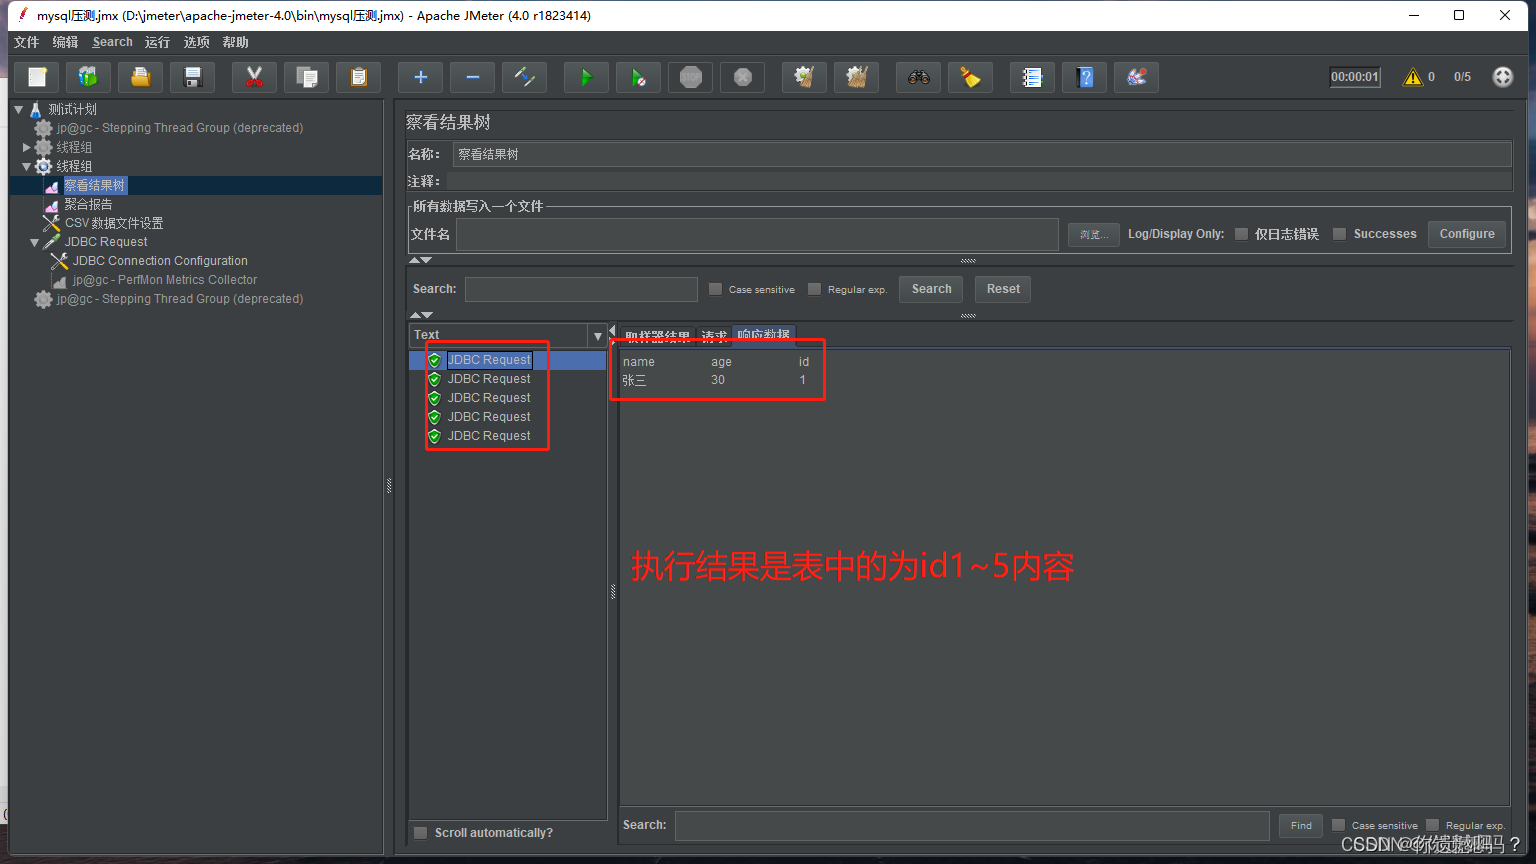Viewport: 1536px width, 864px height.
Task: Click the Search button in results panel
Action: [x=931, y=289]
